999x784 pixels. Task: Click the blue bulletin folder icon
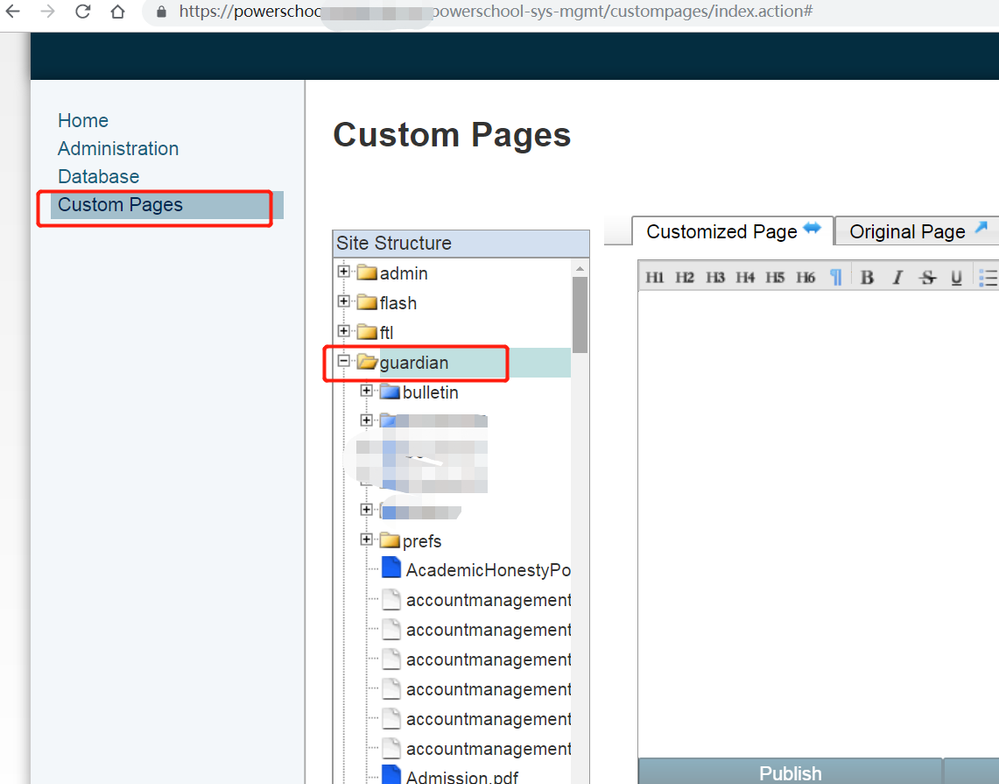point(390,392)
